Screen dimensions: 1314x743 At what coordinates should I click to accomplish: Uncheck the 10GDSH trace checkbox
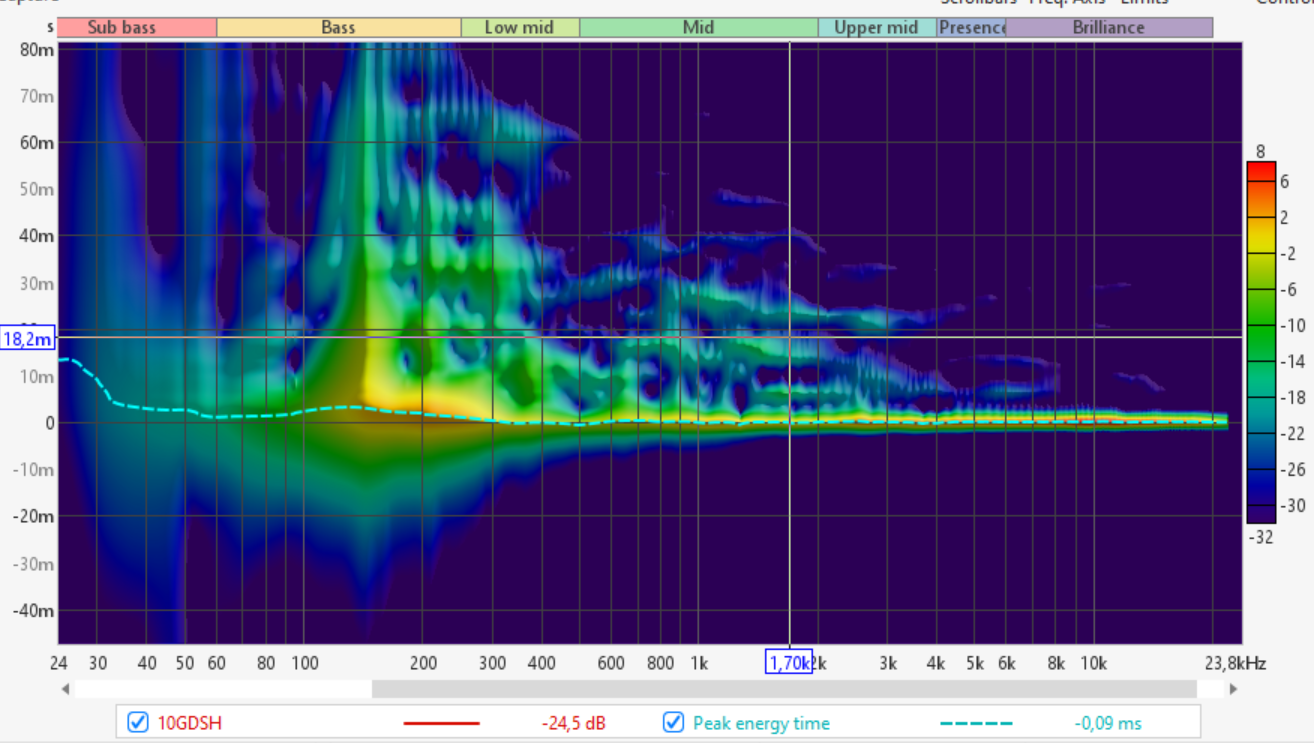tap(138, 722)
